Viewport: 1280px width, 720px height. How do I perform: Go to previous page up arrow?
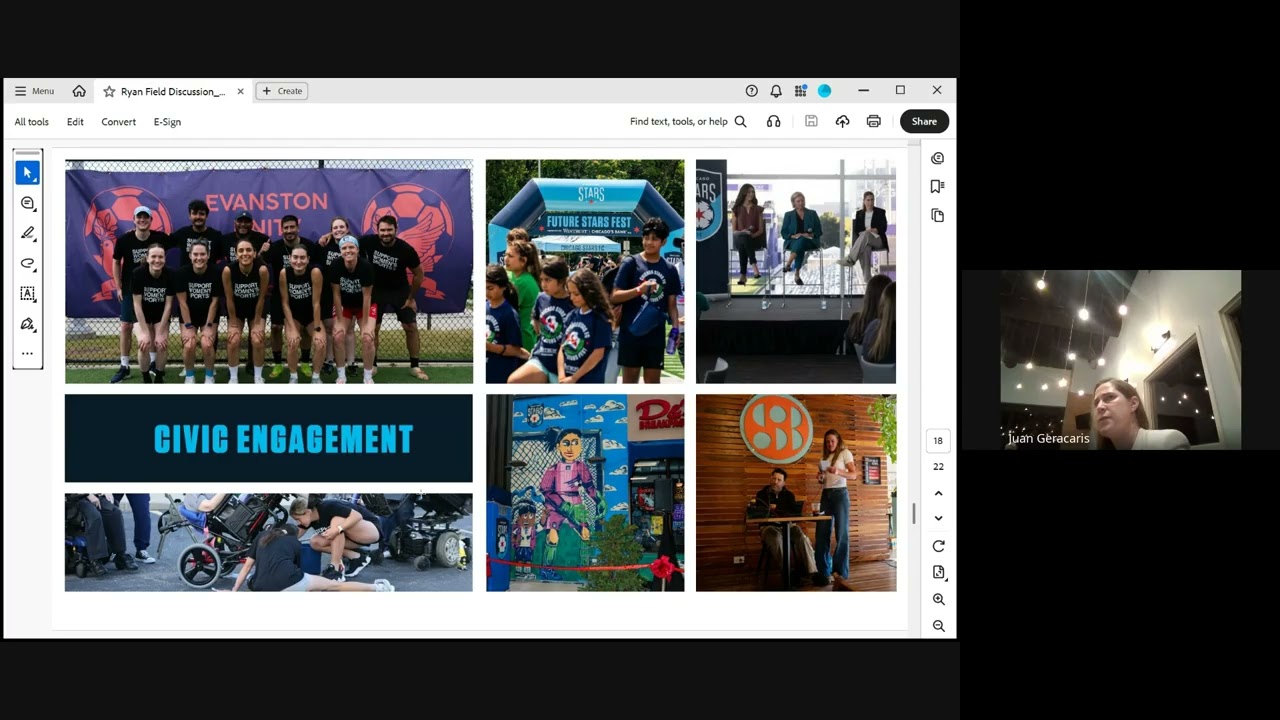coord(938,493)
